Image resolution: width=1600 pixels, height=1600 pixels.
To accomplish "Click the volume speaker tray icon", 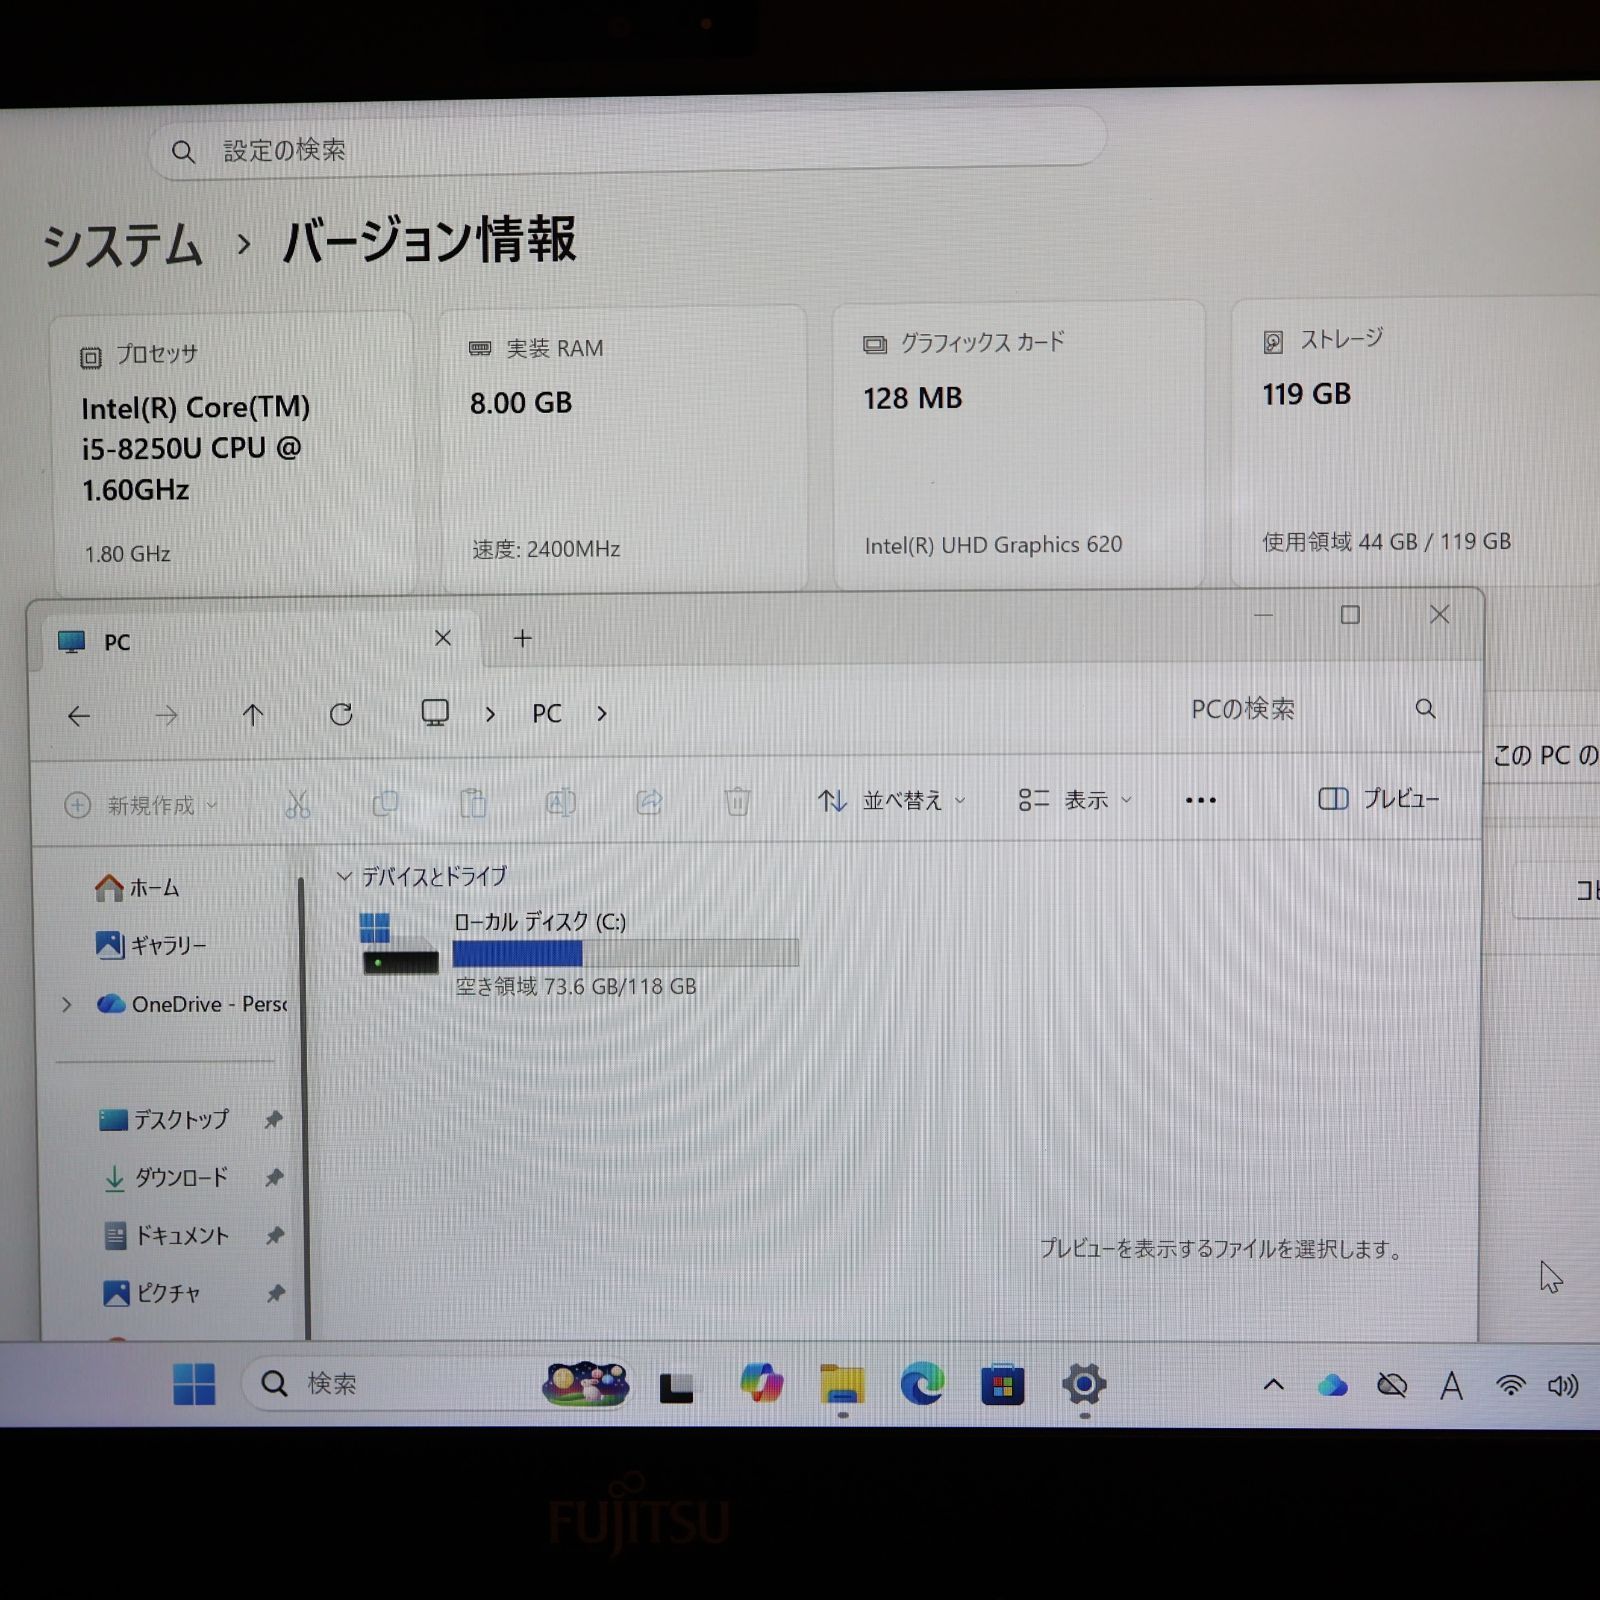I will point(1562,1385).
